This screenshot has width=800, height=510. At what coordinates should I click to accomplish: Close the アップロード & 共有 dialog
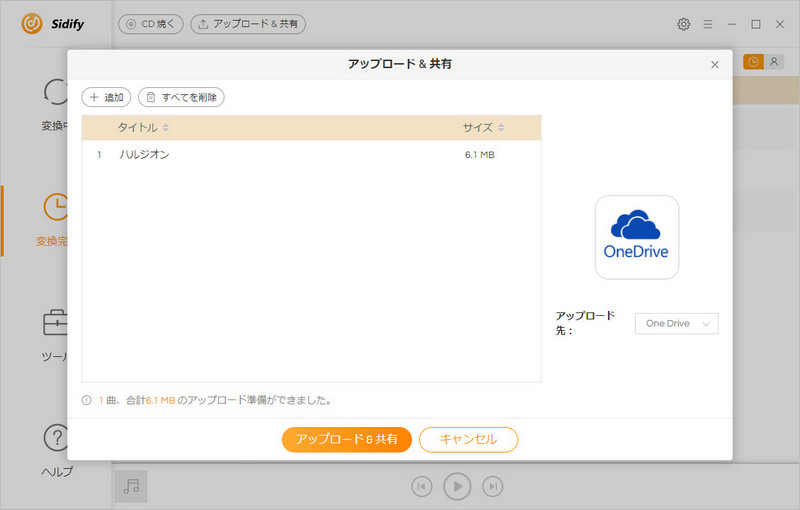[715, 65]
